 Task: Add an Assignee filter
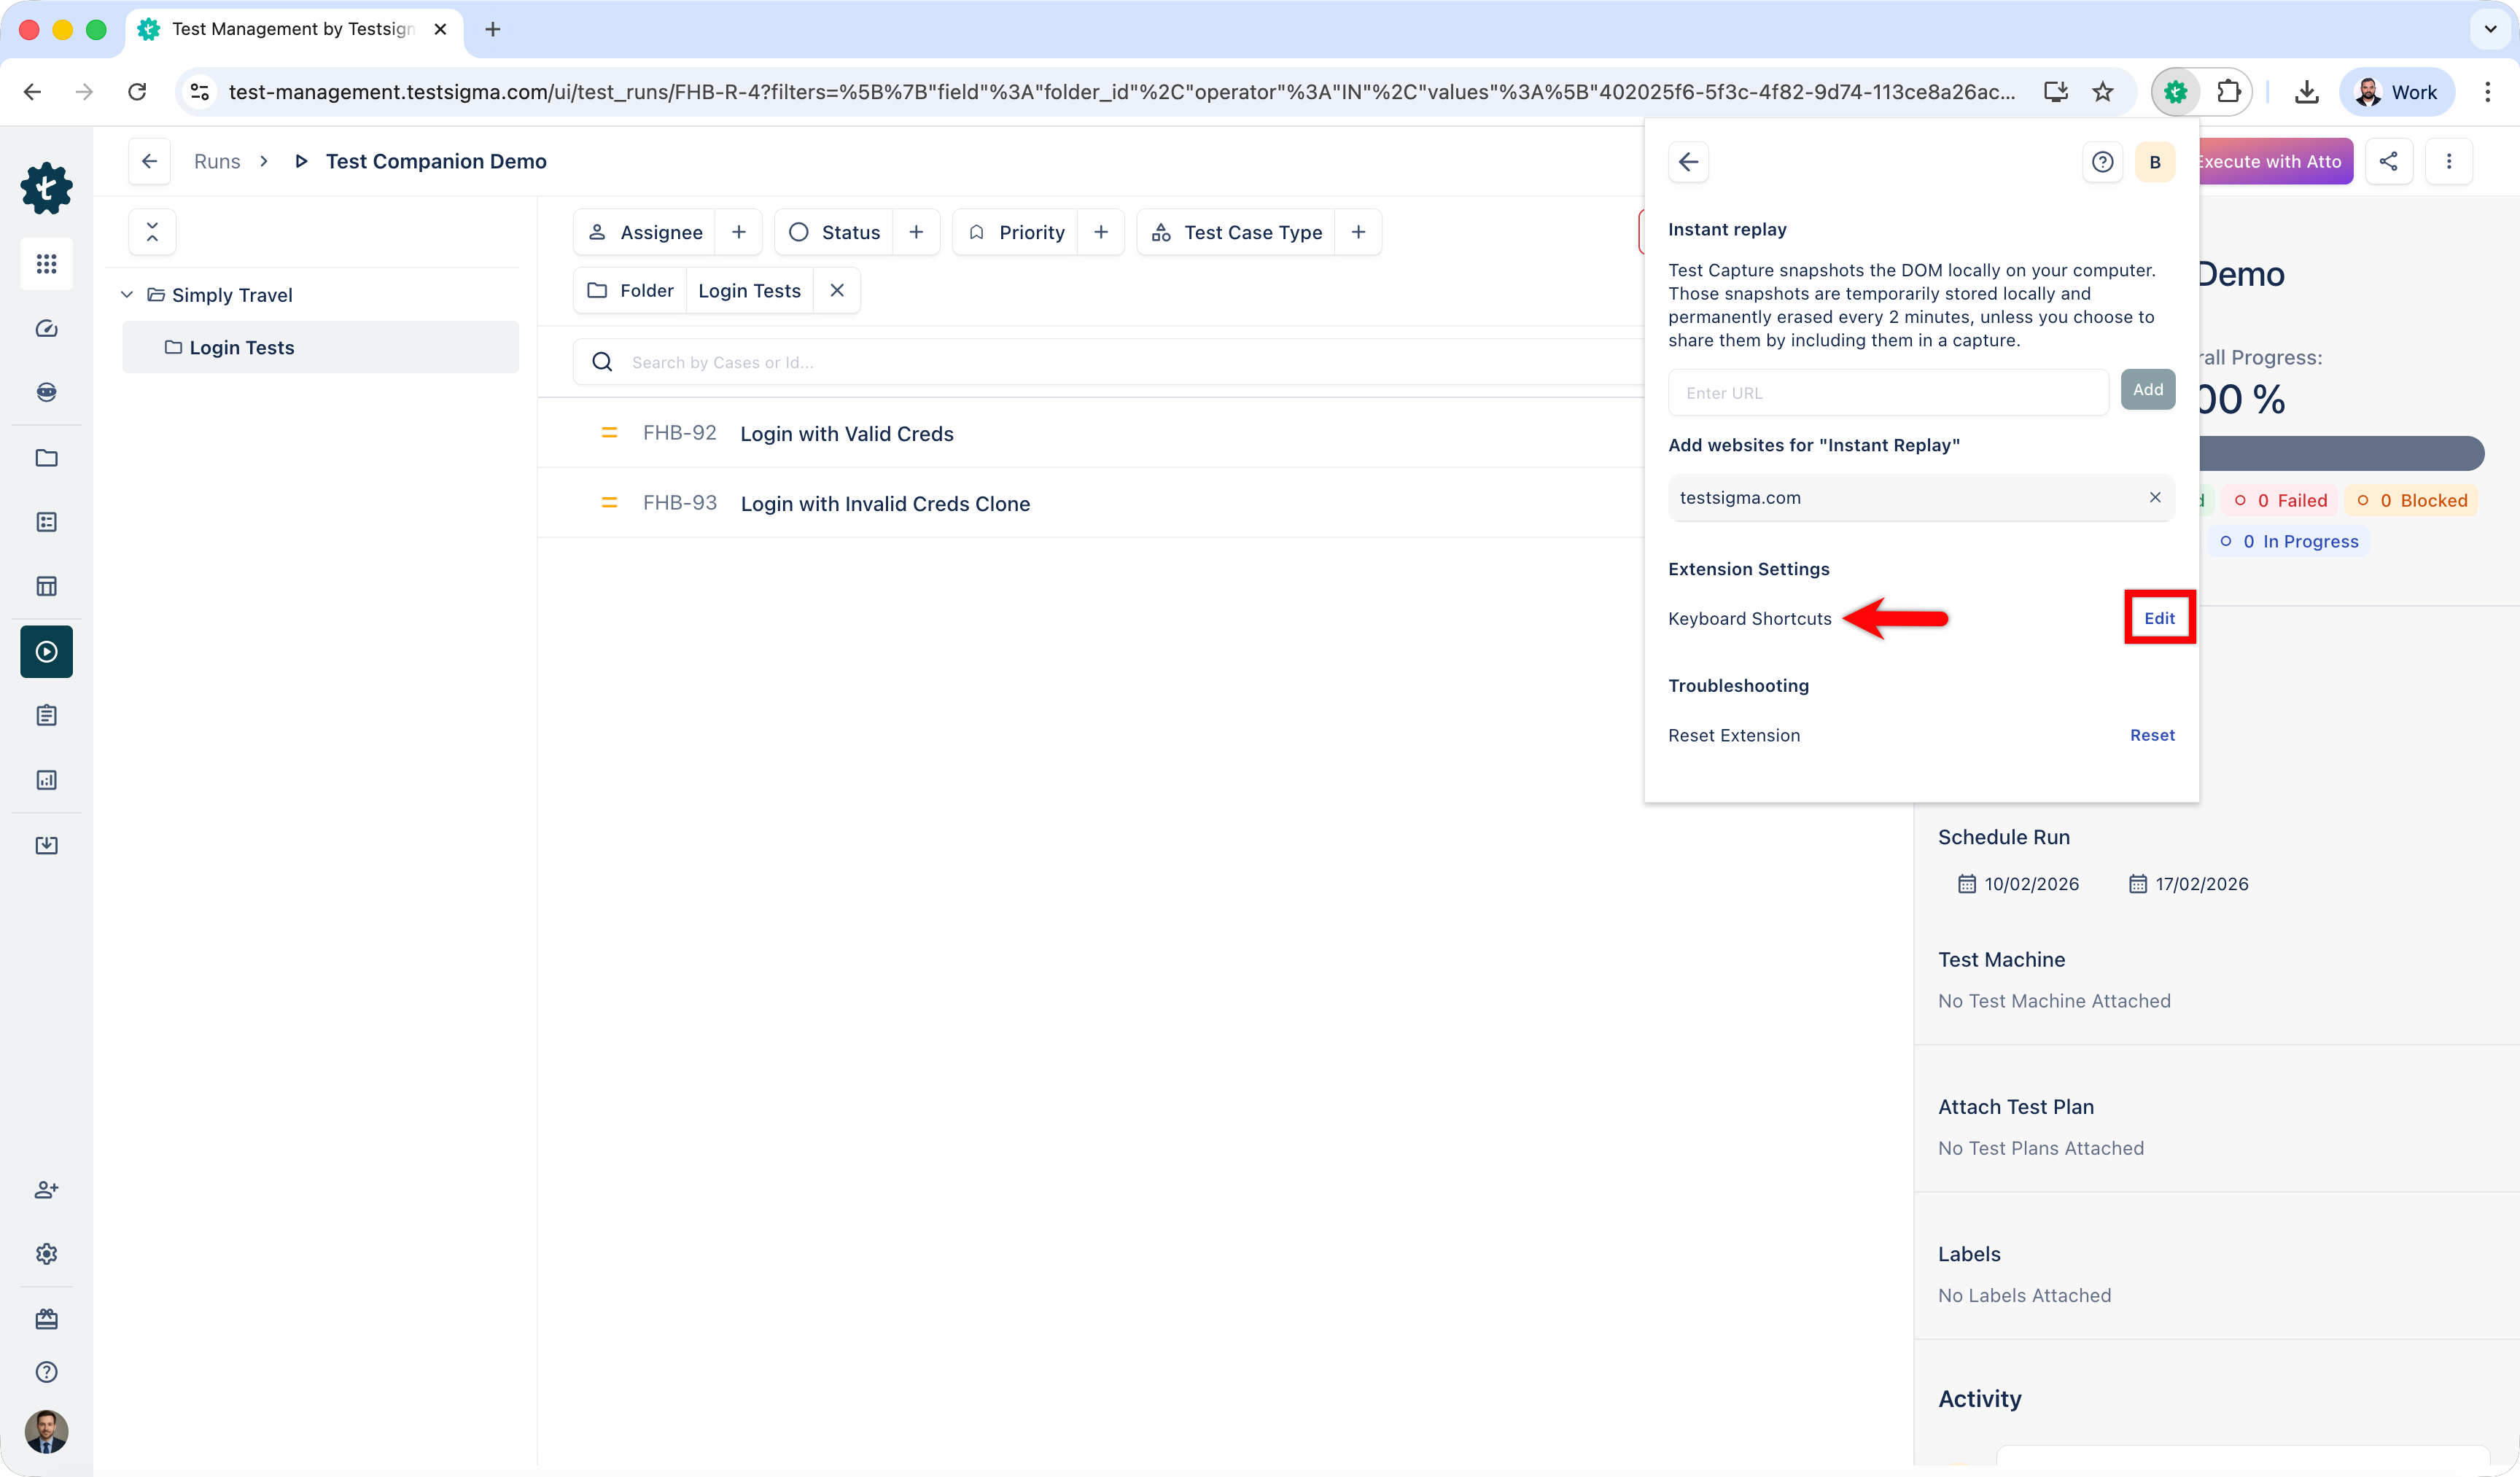point(738,232)
